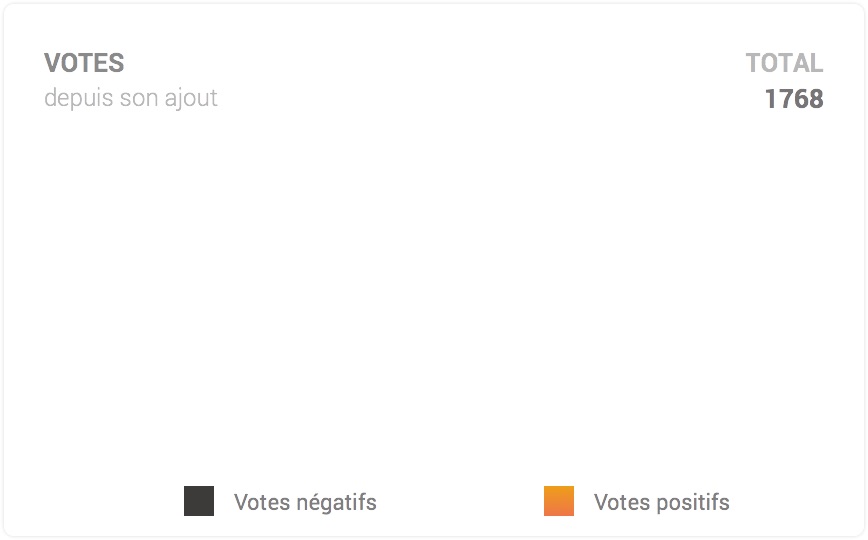Viewport: 868px width, 540px height.
Task: Hide positive votes using the orange gradient swatch
Action: 559,501
